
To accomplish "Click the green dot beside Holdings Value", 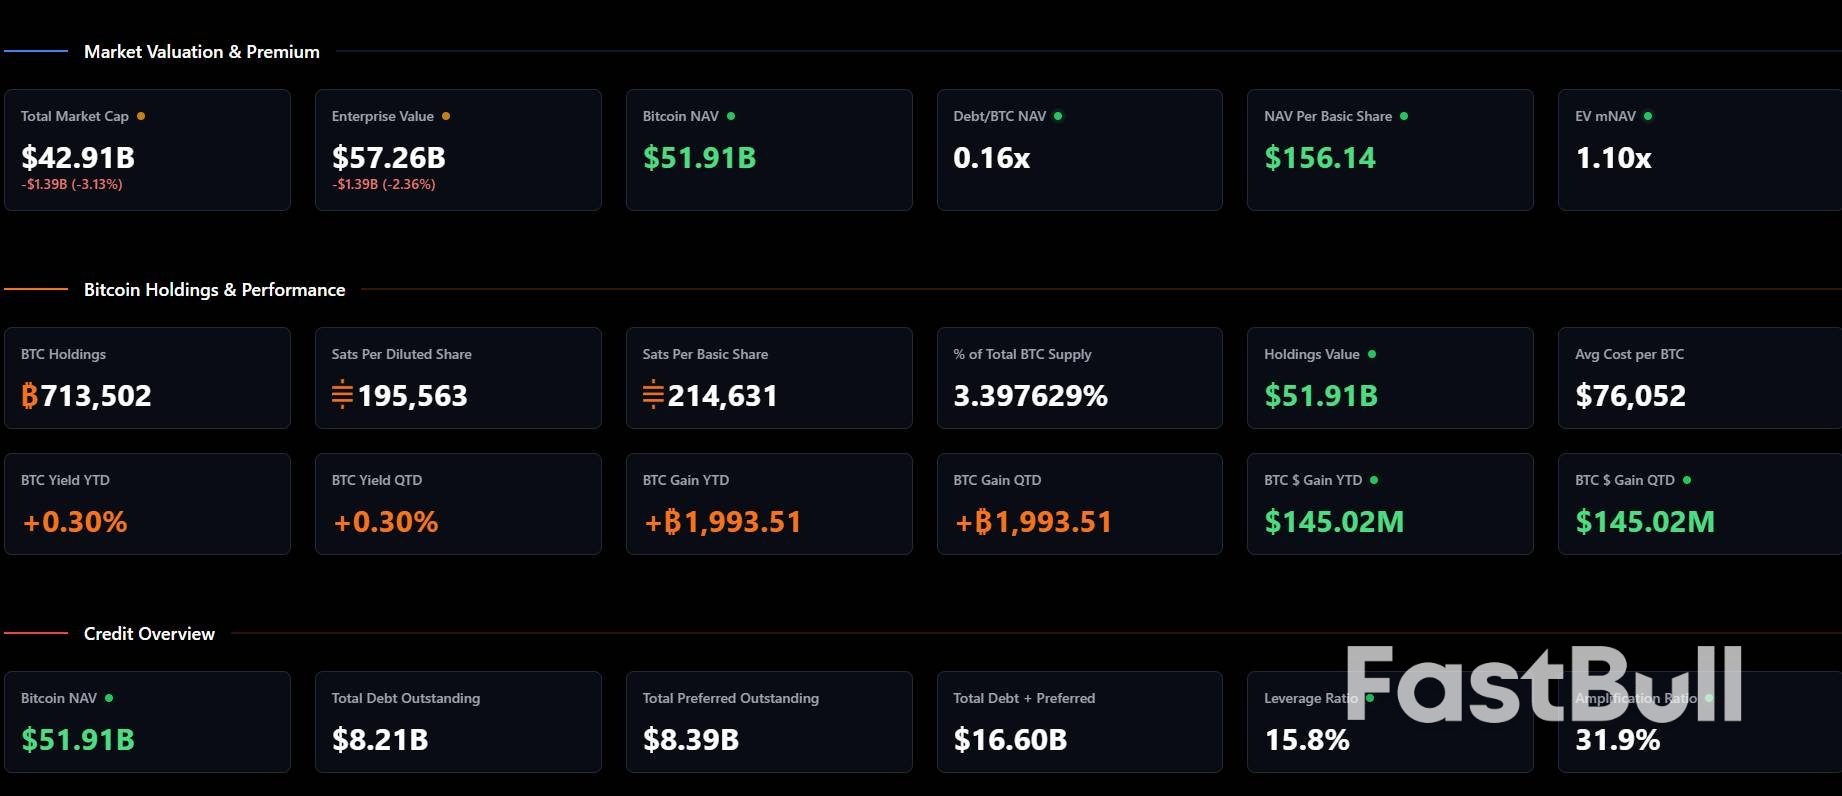I will (x=1372, y=354).
